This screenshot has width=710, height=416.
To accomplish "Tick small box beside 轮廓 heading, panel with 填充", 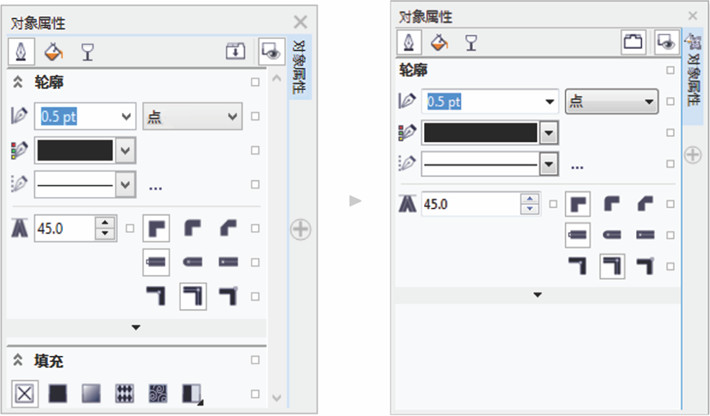I will (x=255, y=82).
